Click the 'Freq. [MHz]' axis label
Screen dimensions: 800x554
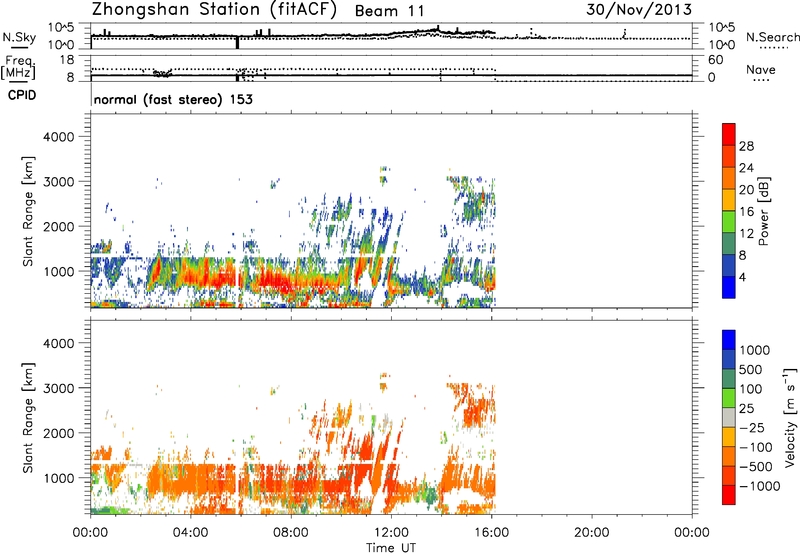[x=19, y=67]
